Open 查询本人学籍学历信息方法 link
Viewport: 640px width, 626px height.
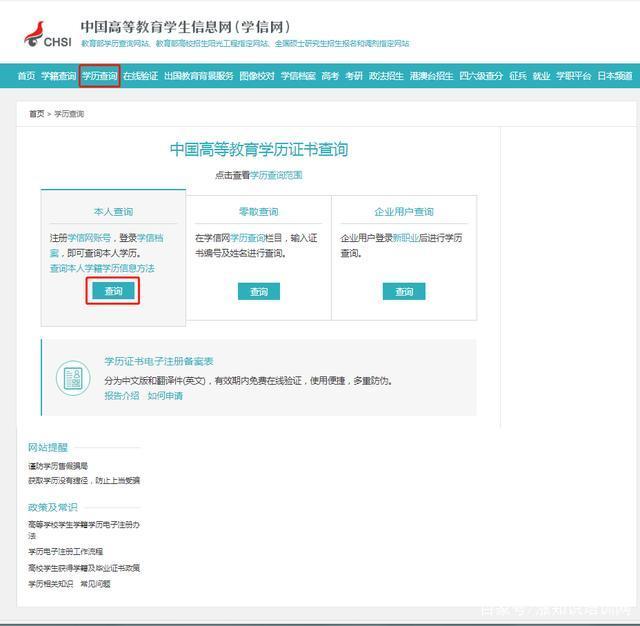pyautogui.click(x=102, y=268)
